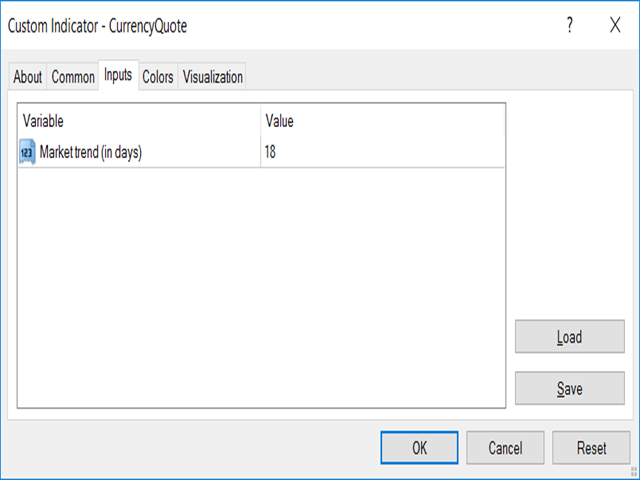Go to the Colors tab
The height and width of the screenshot is (480, 640).
coord(158,77)
